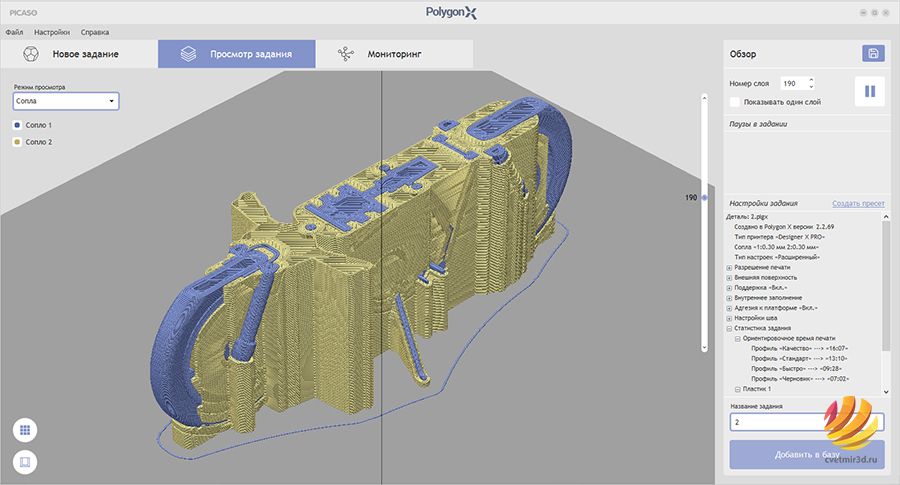The width and height of the screenshot is (900, 485).
Task: Click the grid view round icon
Action: click(25, 430)
